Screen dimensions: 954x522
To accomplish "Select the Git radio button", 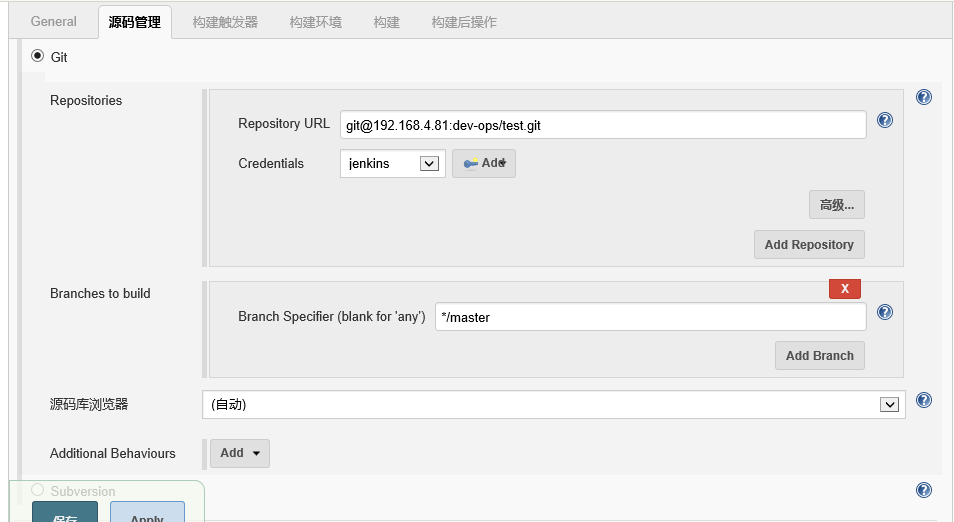I will pos(38,56).
